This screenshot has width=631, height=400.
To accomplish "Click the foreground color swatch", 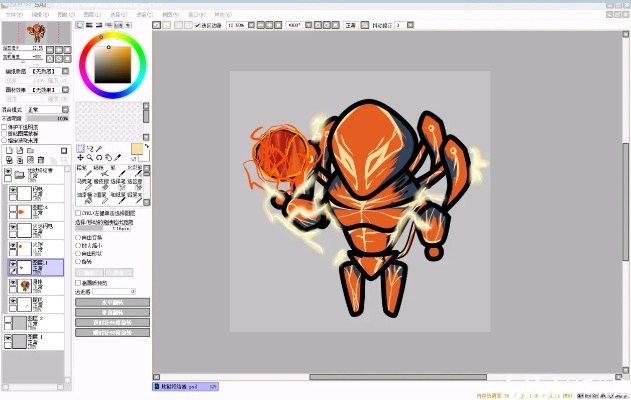I will coord(136,149).
